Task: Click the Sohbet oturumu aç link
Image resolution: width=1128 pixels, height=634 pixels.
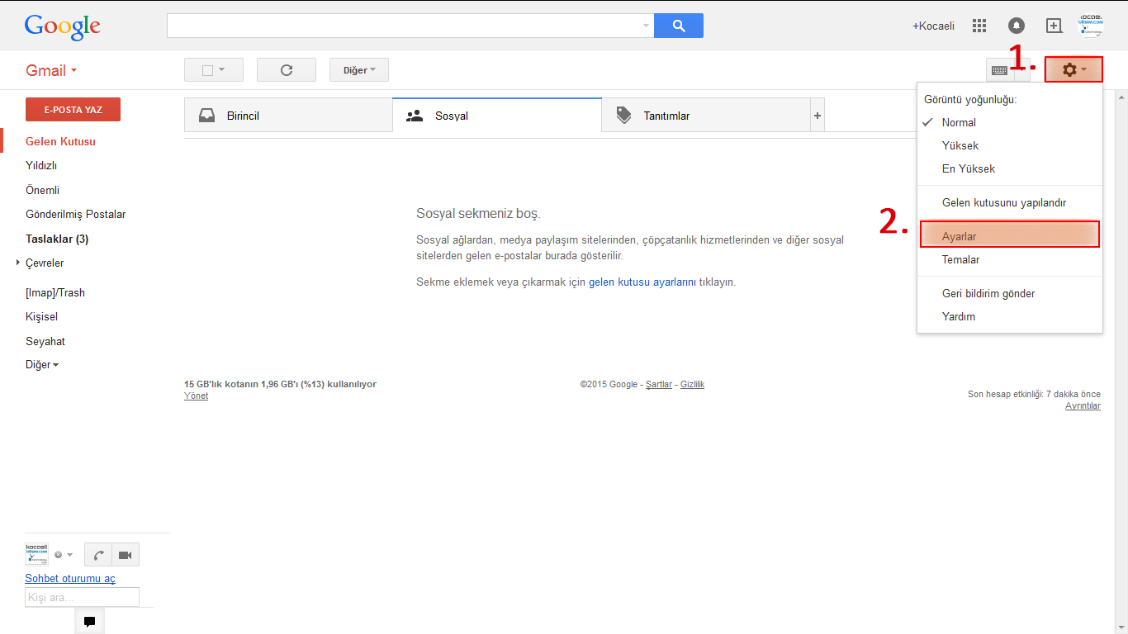Action: point(70,579)
